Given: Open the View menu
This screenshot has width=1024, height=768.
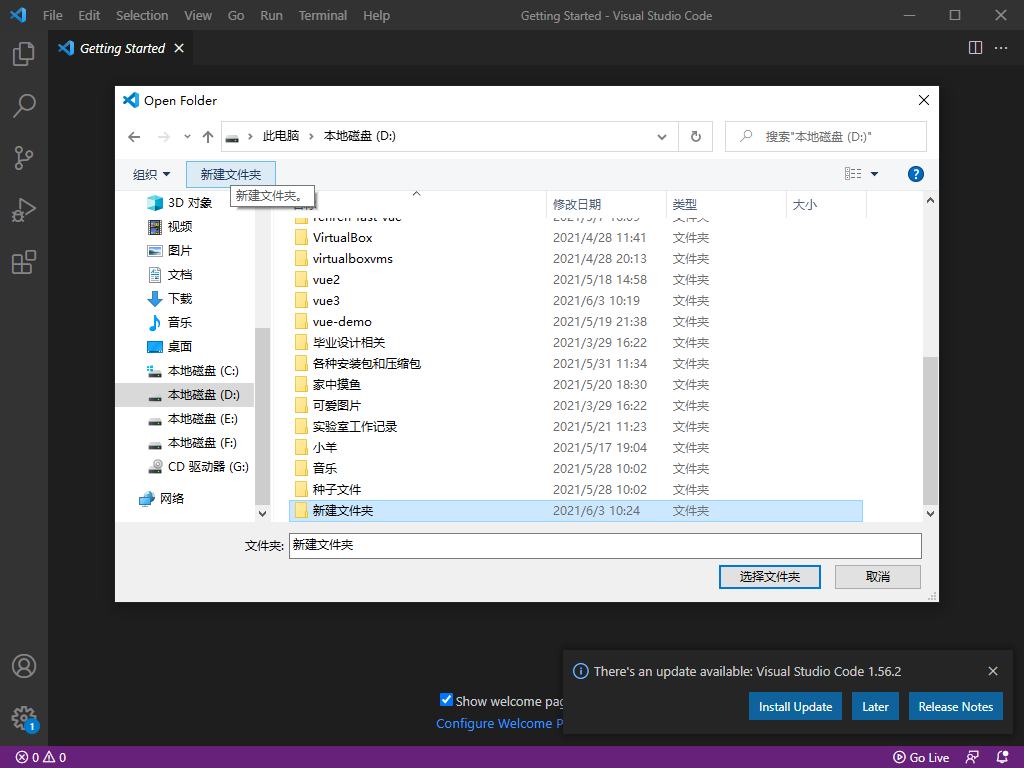Looking at the screenshot, I should (198, 15).
